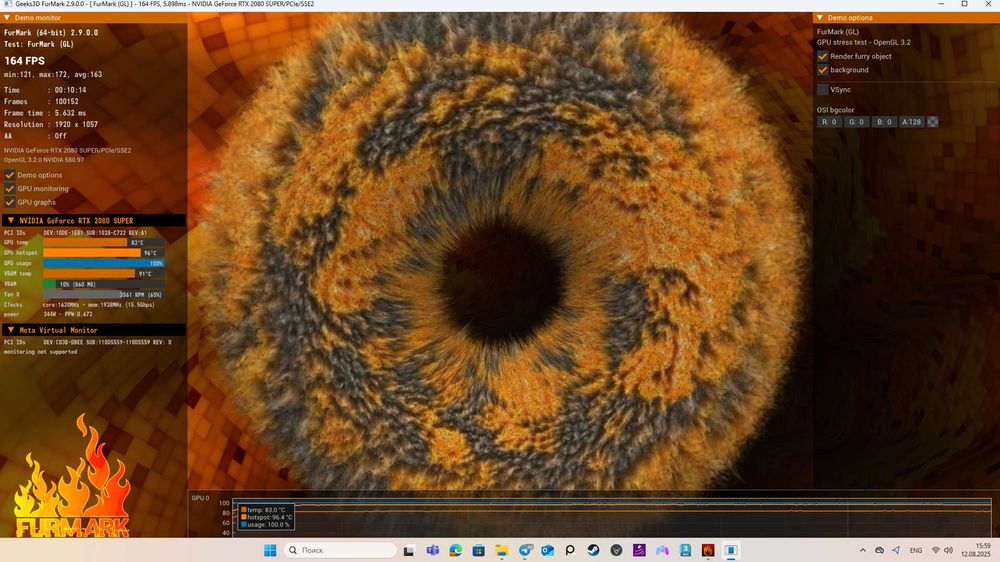
Task: Click the A:128 alpha field
Action: pos(911,122)
